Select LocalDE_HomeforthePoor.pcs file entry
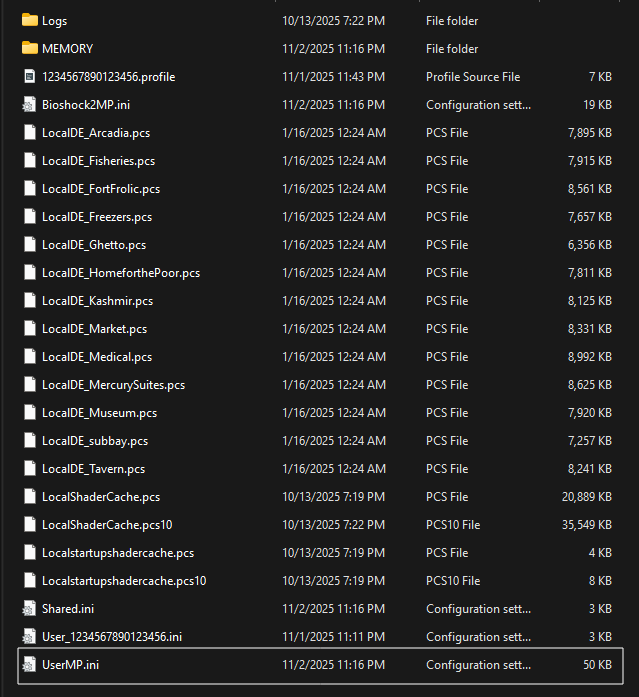Image resolution: width=639 pixels, height=697 pixels. point(120,272)
